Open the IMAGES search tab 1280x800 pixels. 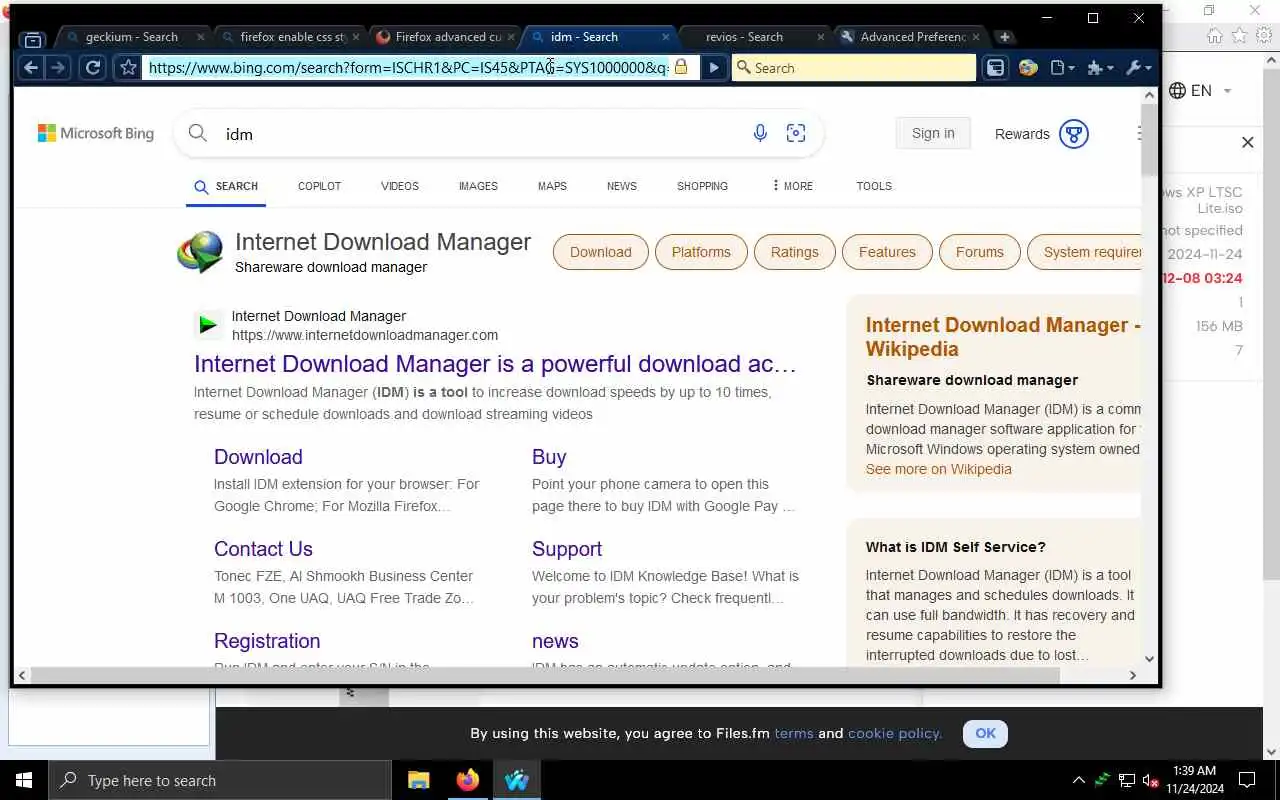478,186
